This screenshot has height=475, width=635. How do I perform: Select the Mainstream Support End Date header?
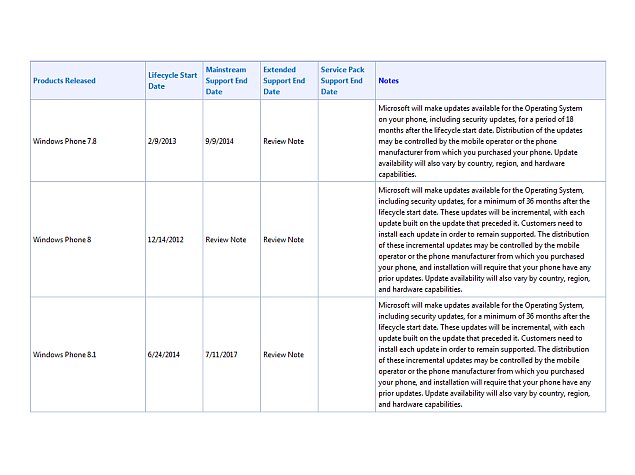(x=226, y=81)
